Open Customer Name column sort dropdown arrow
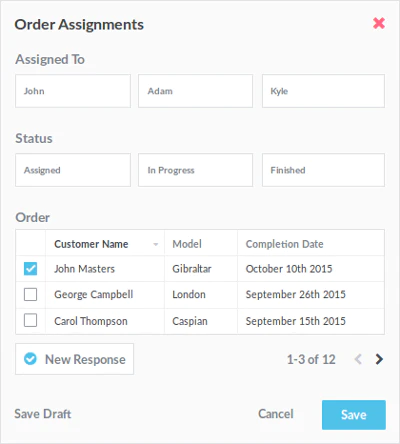Viewport: 400px width, 444px height. click(155, 244)
